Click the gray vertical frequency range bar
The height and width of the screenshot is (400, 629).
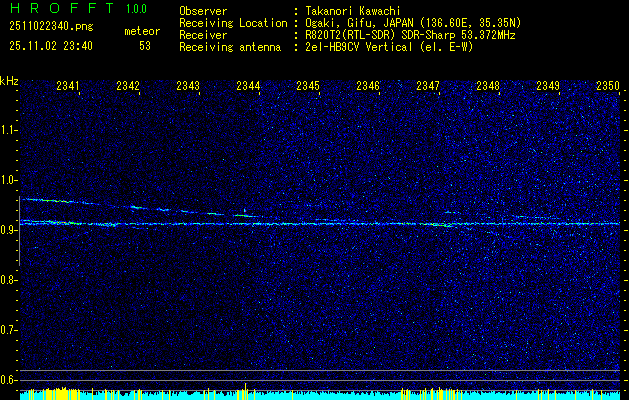click(x=19, y=231)
